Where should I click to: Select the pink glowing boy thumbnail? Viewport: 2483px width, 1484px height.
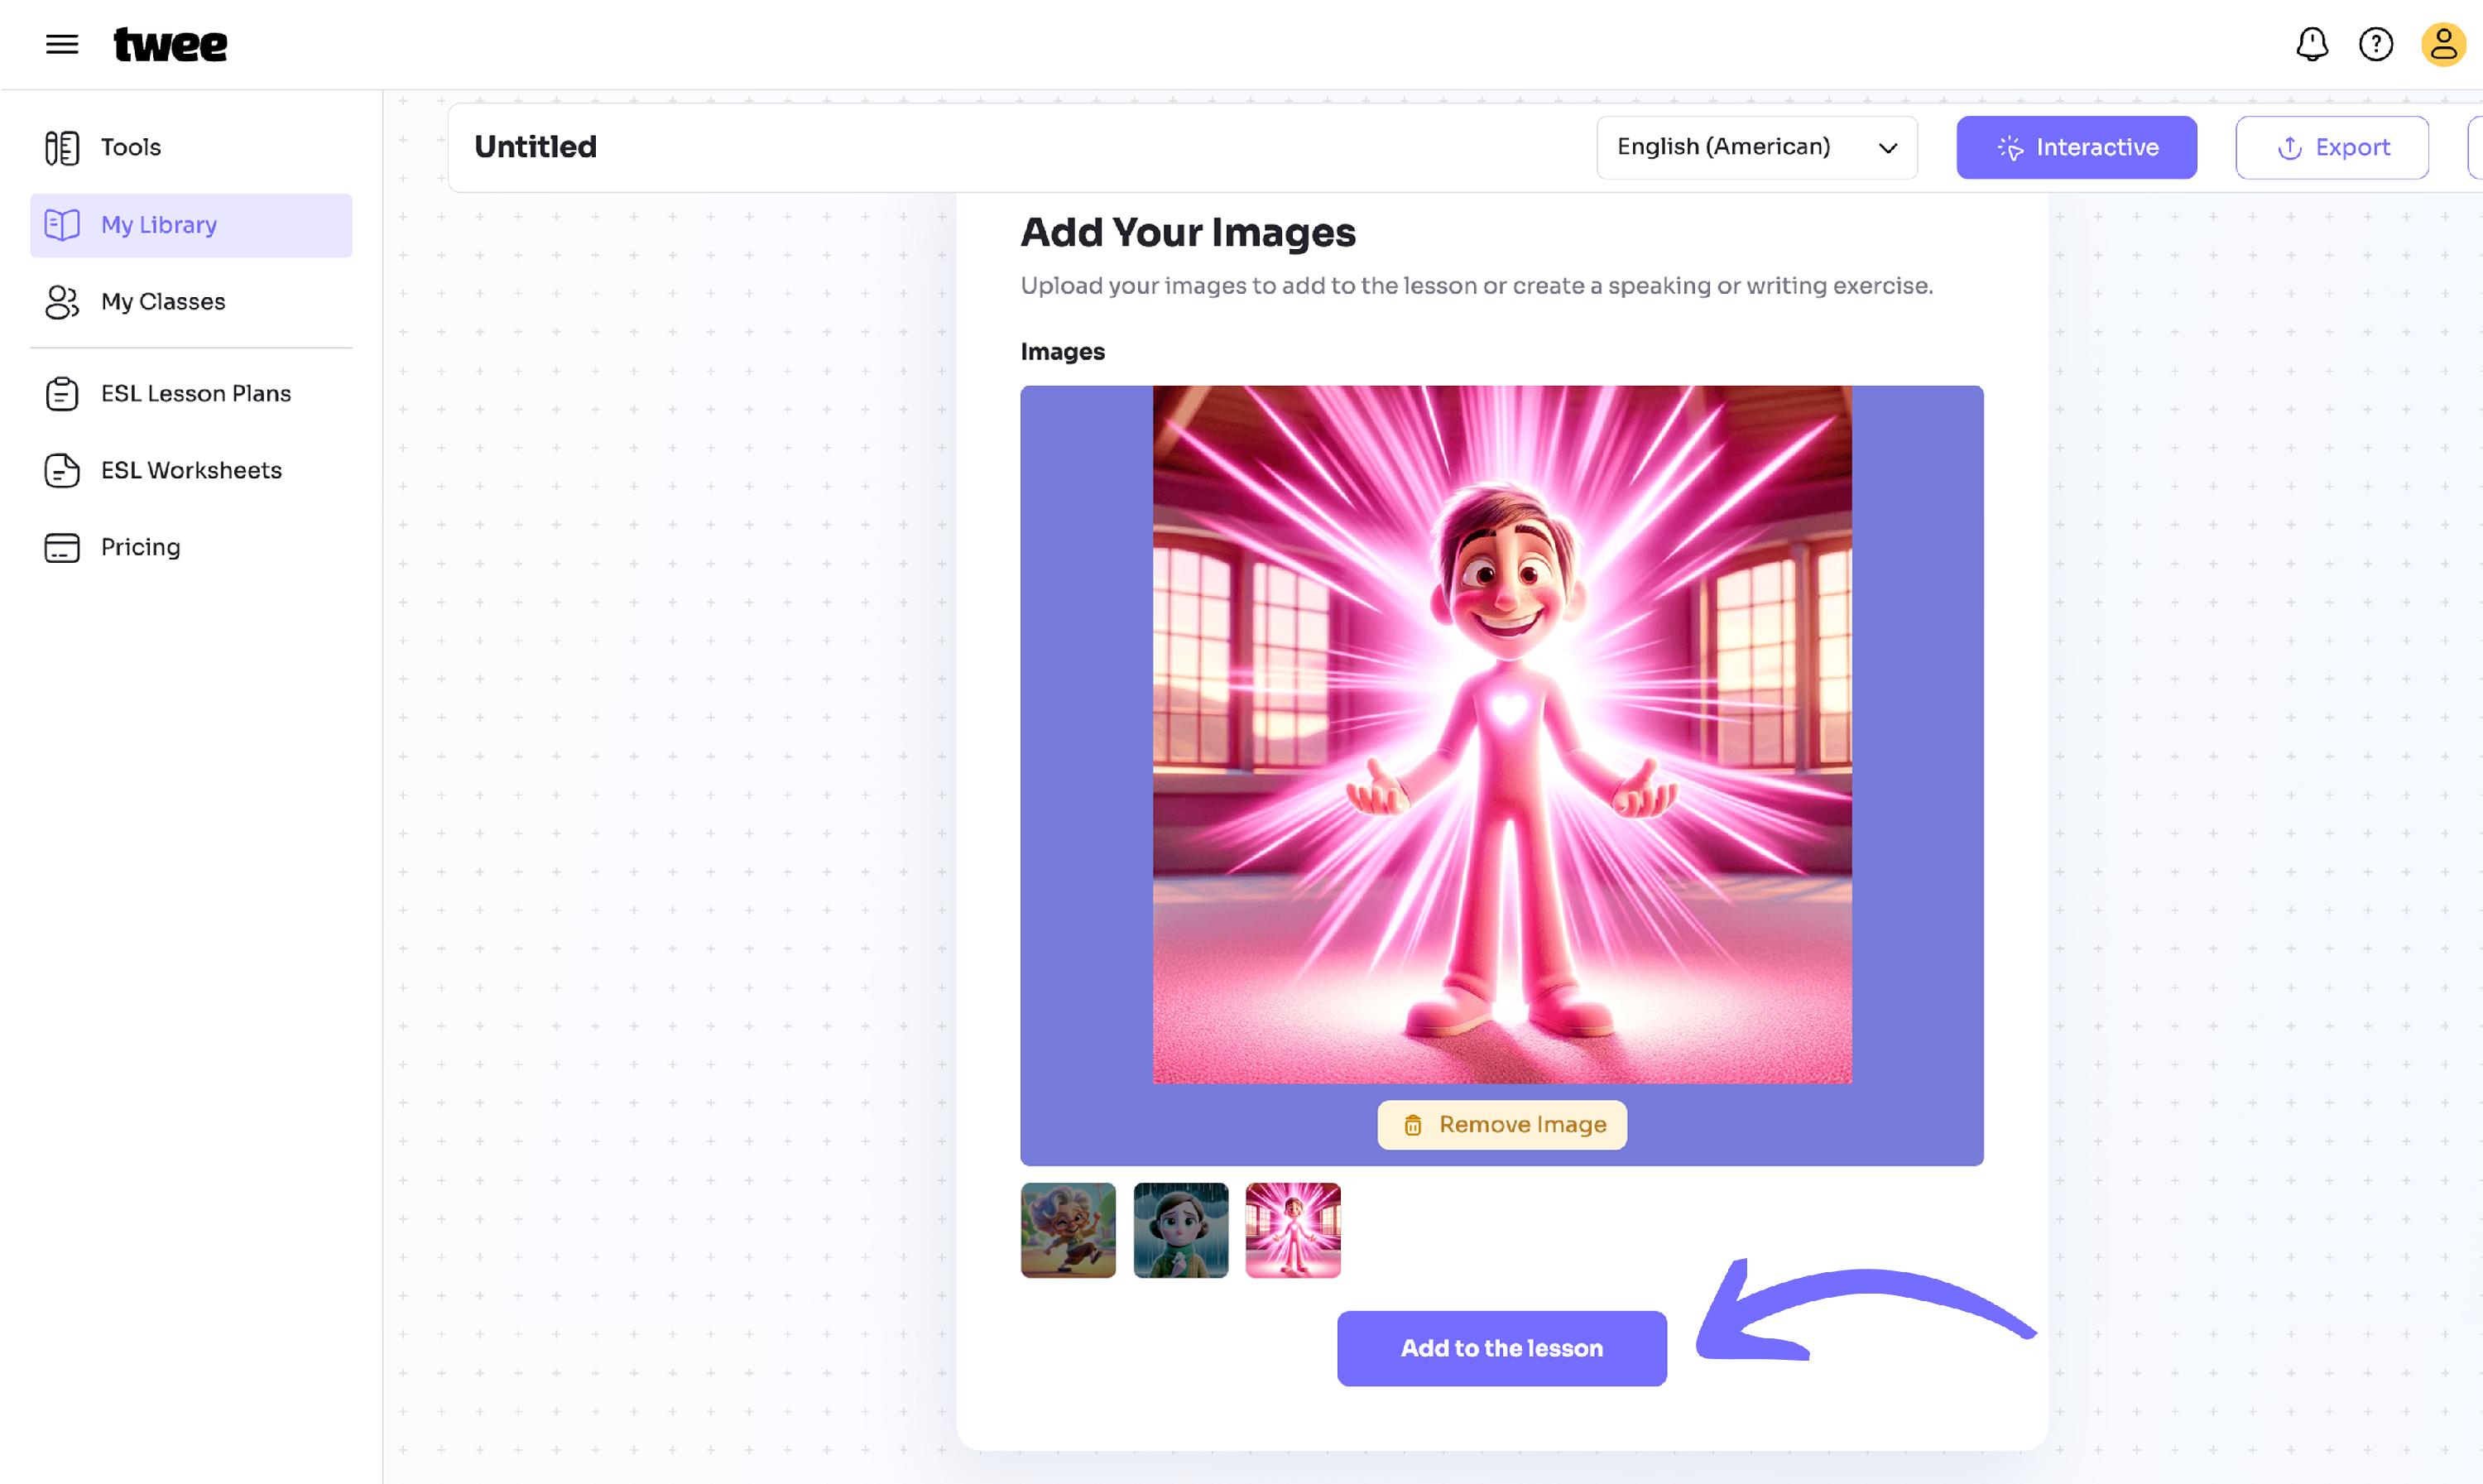pyautogui.click(x=1292, y=1230)
